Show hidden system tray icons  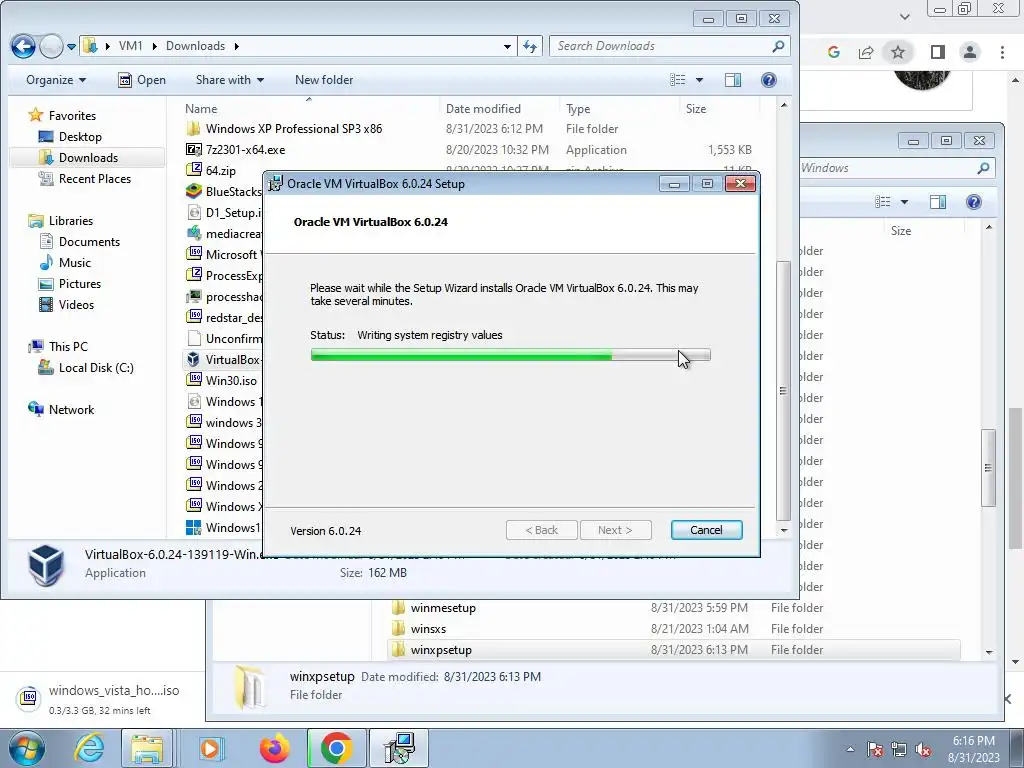[x=850, y=749]
